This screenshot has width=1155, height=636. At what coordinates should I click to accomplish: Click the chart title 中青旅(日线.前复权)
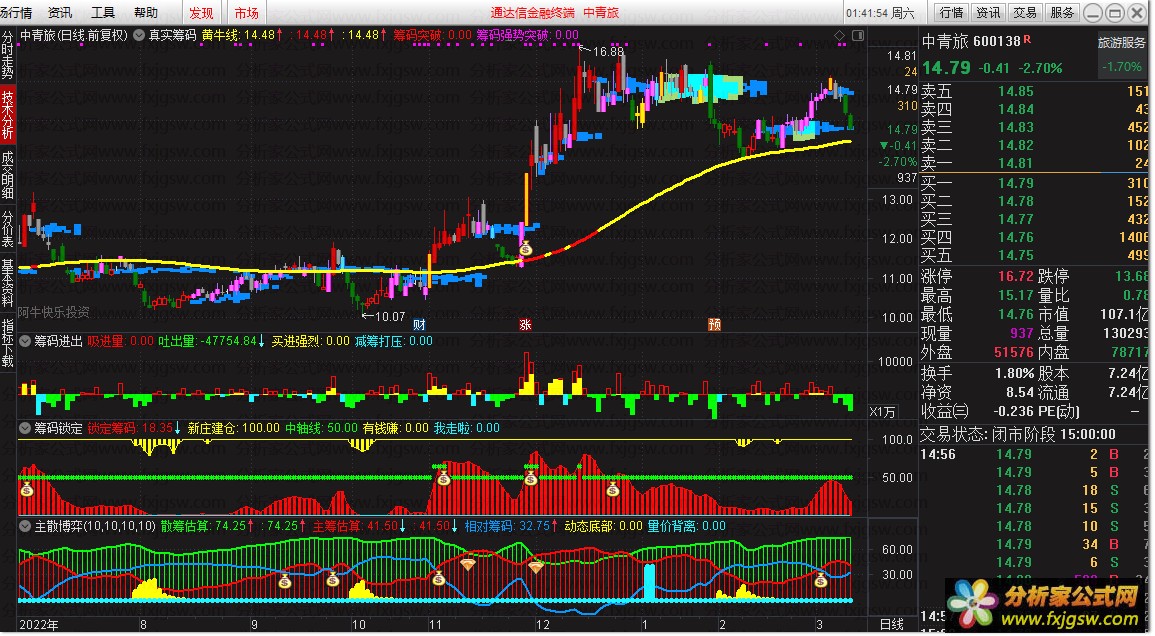(74, 35)
